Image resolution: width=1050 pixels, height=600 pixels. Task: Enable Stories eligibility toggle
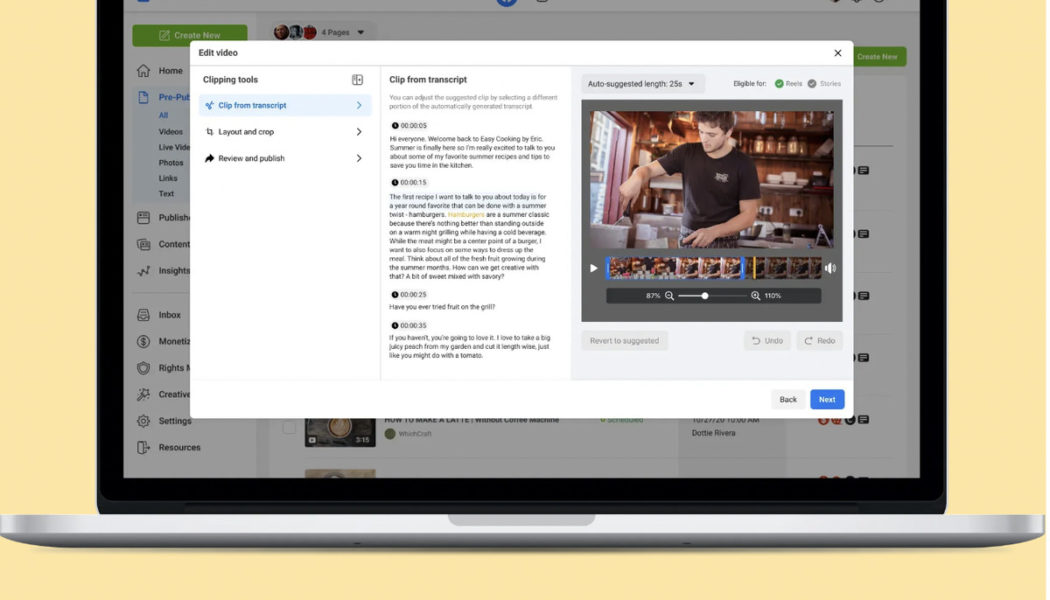pos(813,84)
